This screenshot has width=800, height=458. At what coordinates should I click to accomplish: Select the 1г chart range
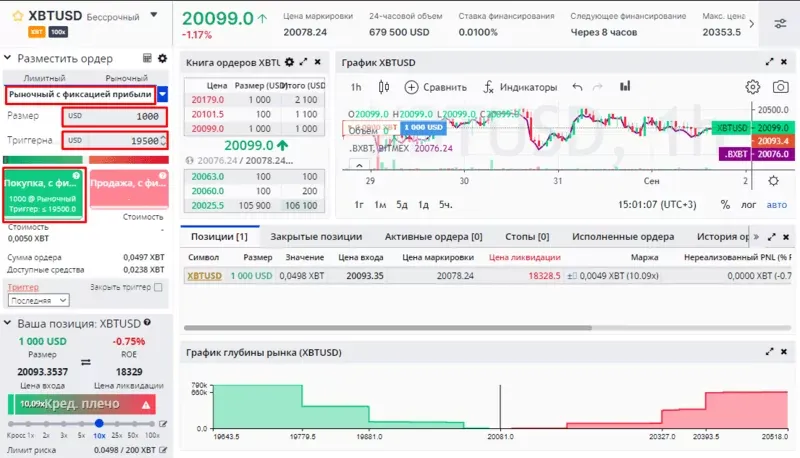click(x=359, y=205)
